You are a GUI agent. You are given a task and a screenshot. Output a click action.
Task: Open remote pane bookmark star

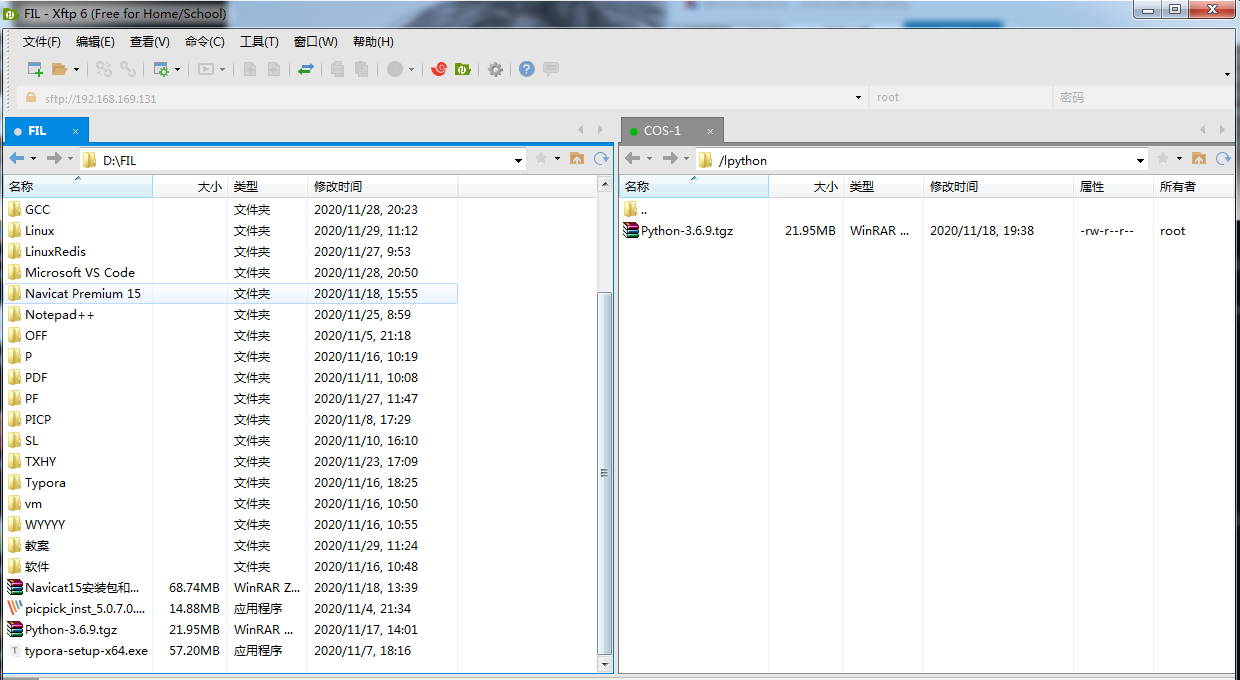(1163, 158)
